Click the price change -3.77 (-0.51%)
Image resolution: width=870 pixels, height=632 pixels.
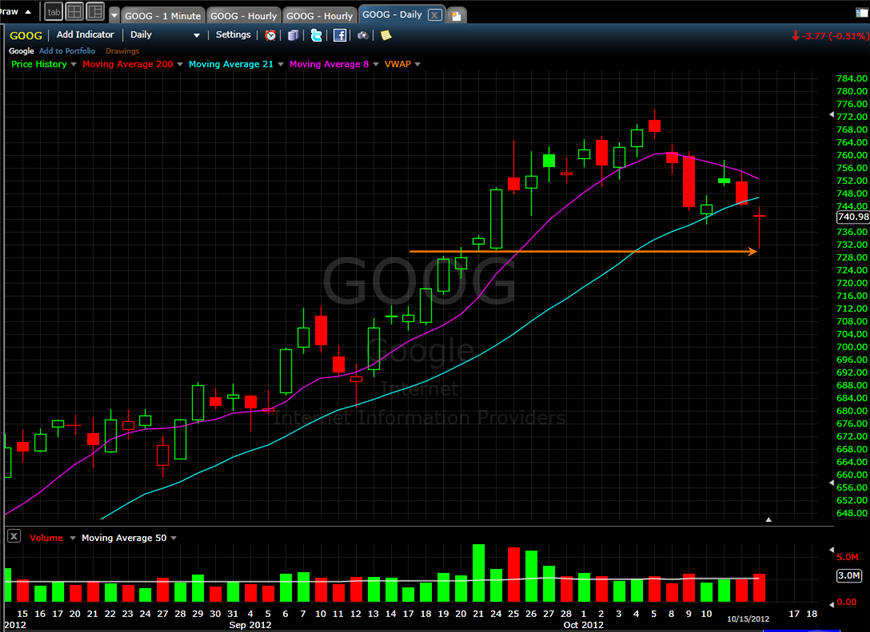(x=831, y=36)
